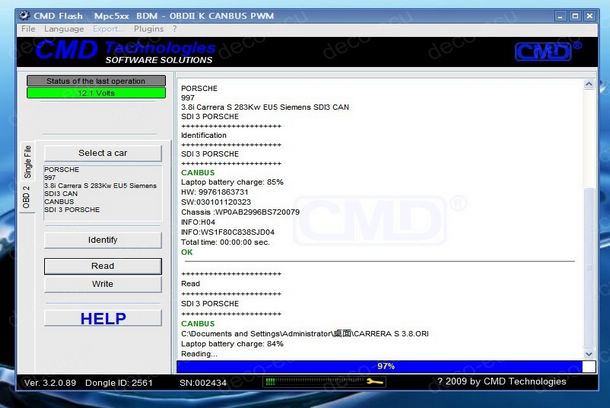610x408 pixels.
Task: Minimize the CMD Flash window
Action: click(x=560, y=16)
